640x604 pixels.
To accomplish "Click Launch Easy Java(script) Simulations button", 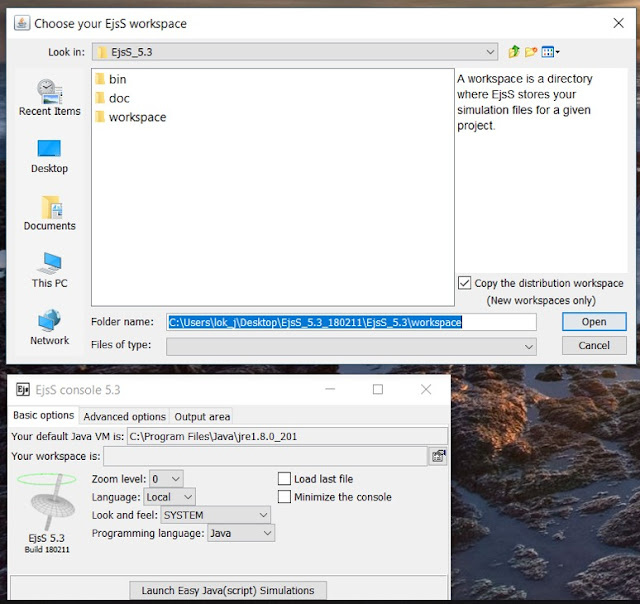I will 228,591.
